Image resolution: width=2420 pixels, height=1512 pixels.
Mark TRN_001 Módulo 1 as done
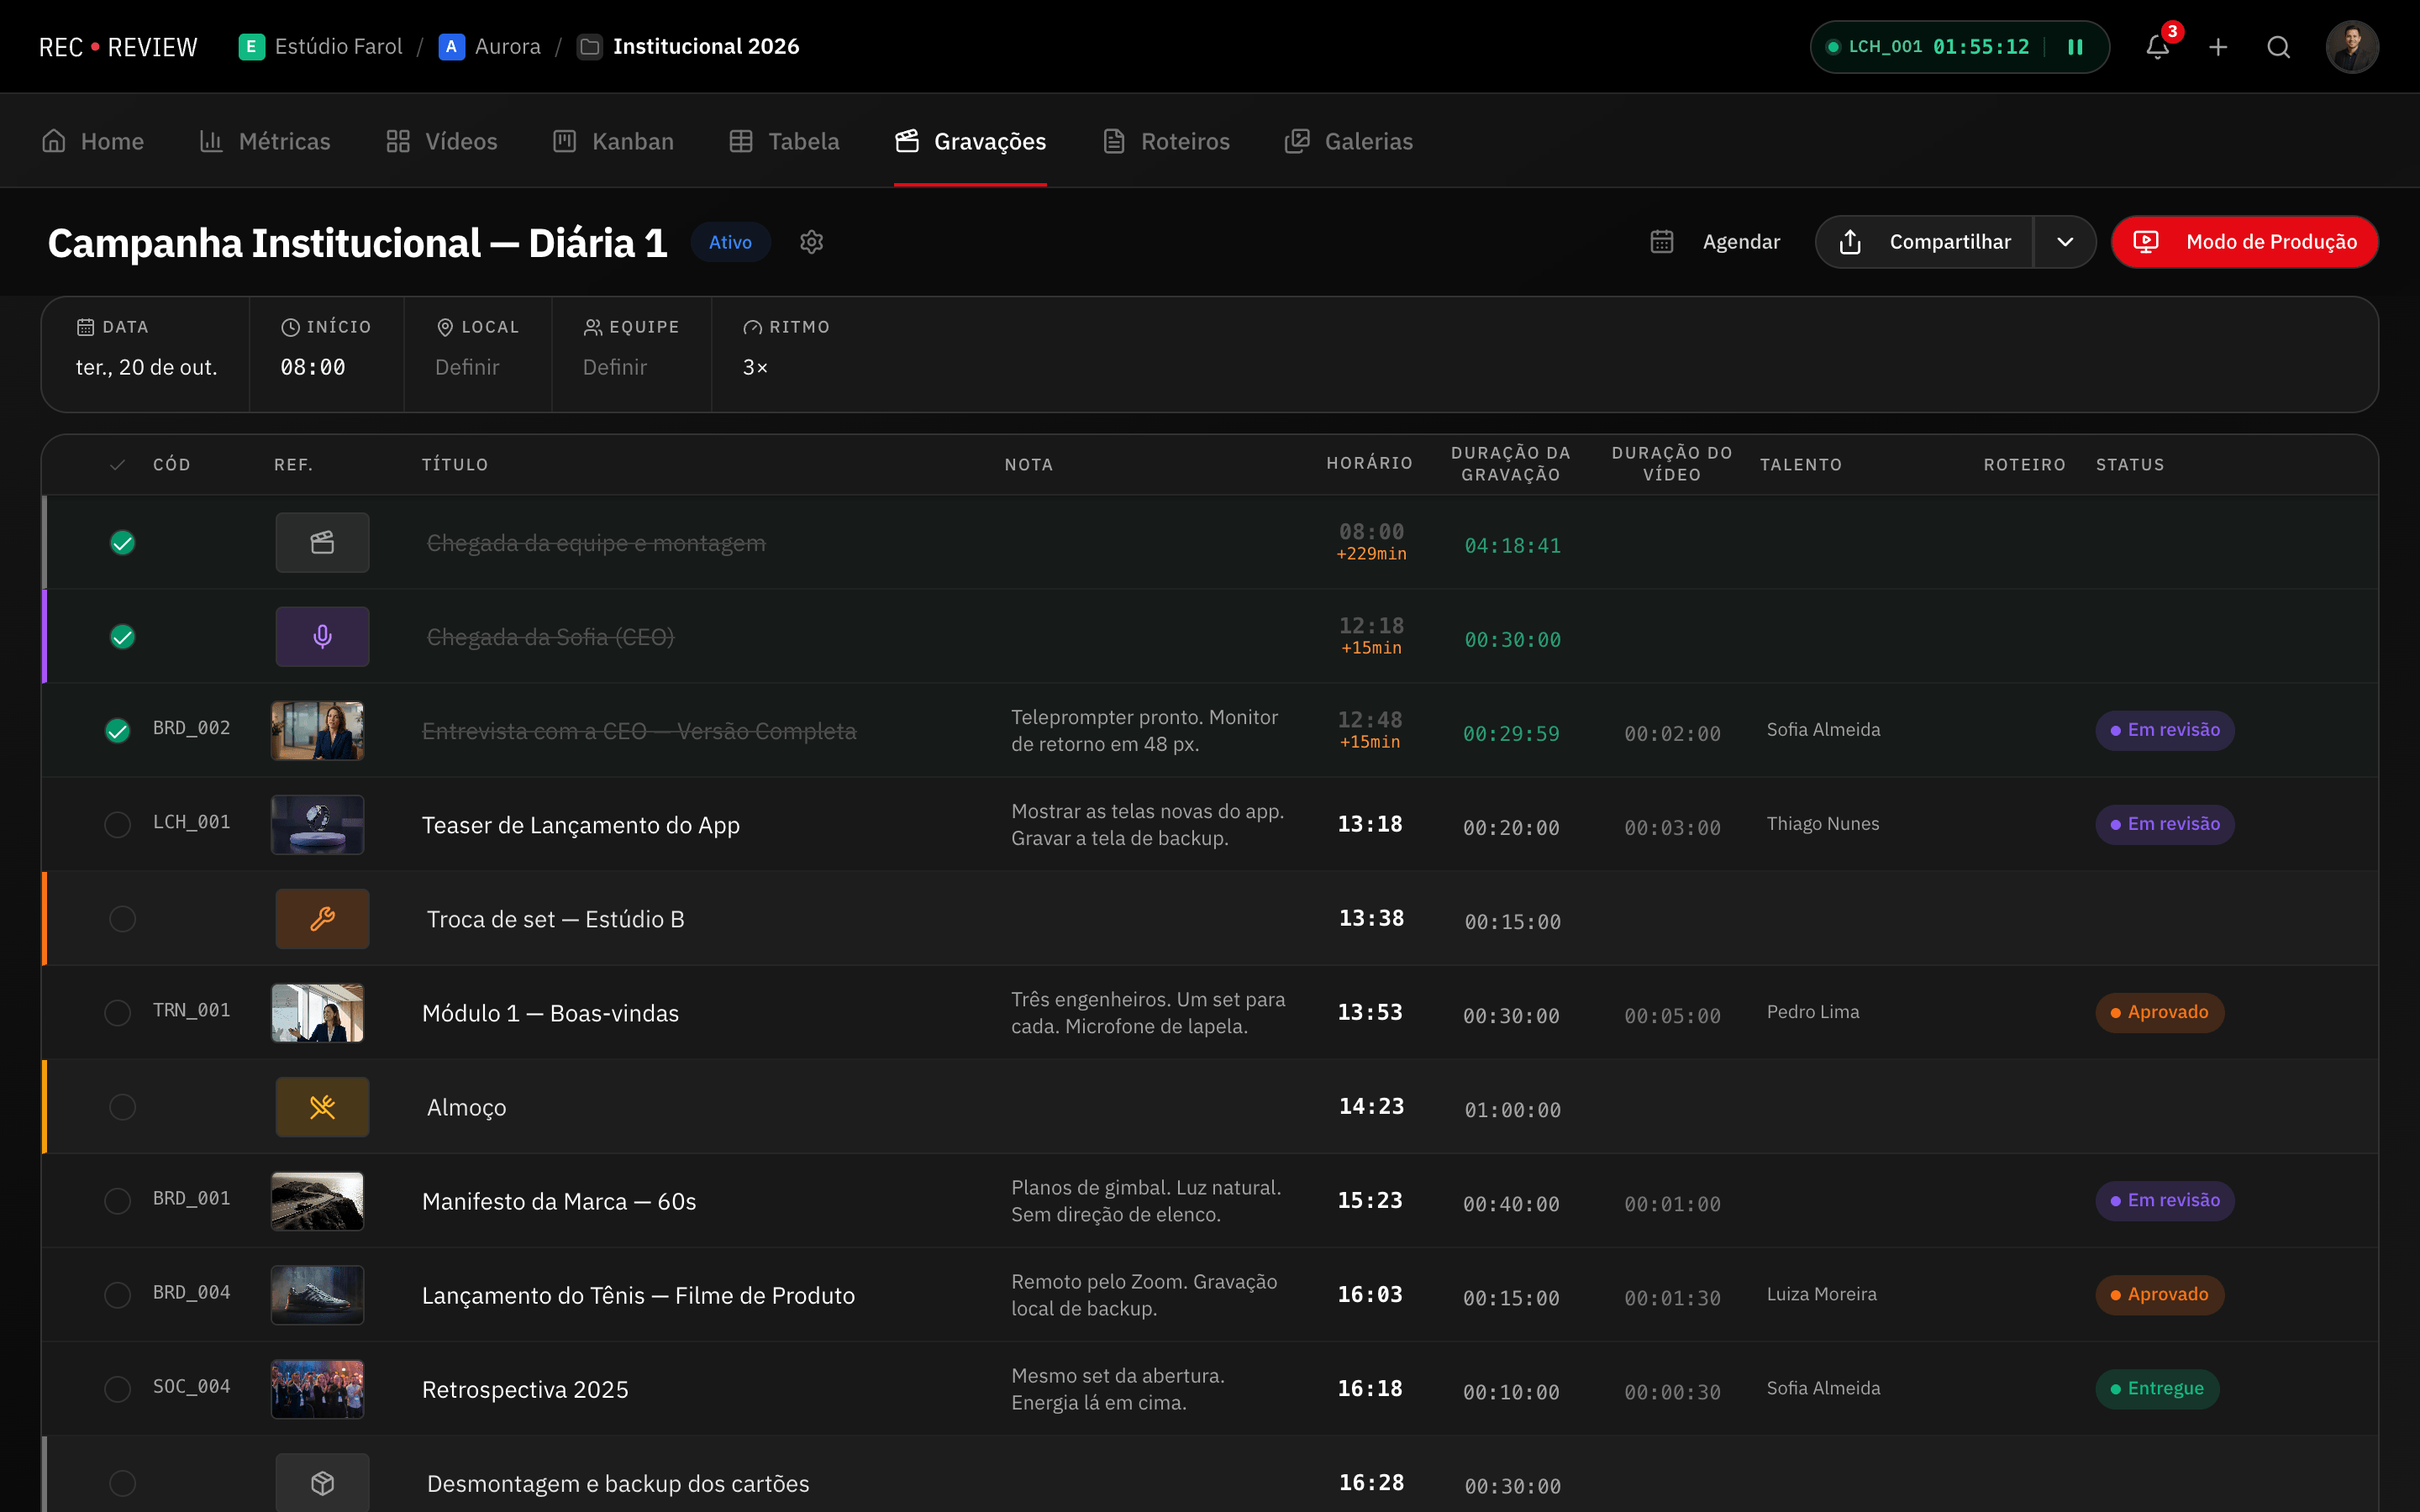pyautogui.click(x=117, y=1013)
